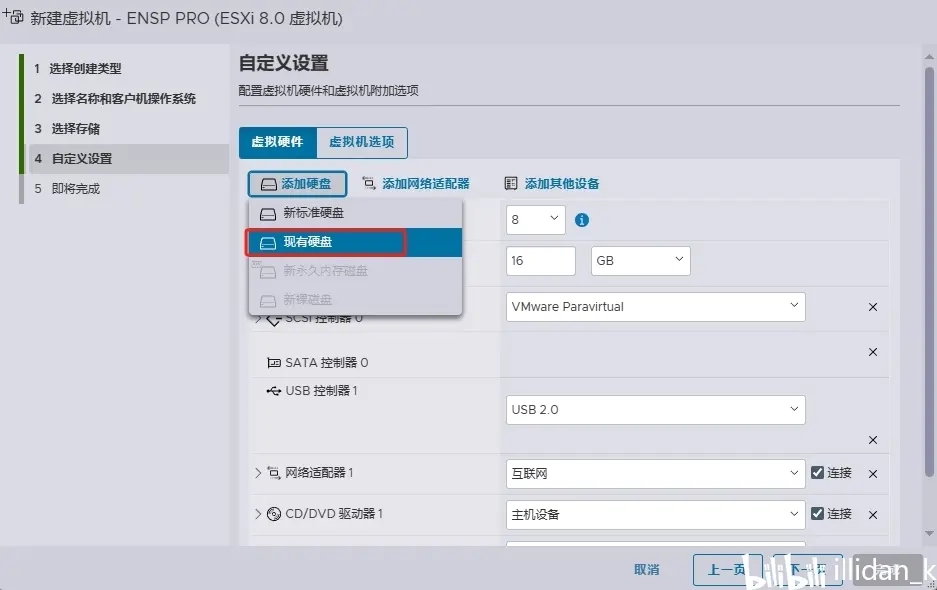Viewport: 937px width, 590px height.
Task: Switch to the 虚拟机选项 tab
Action: [362, 142]
